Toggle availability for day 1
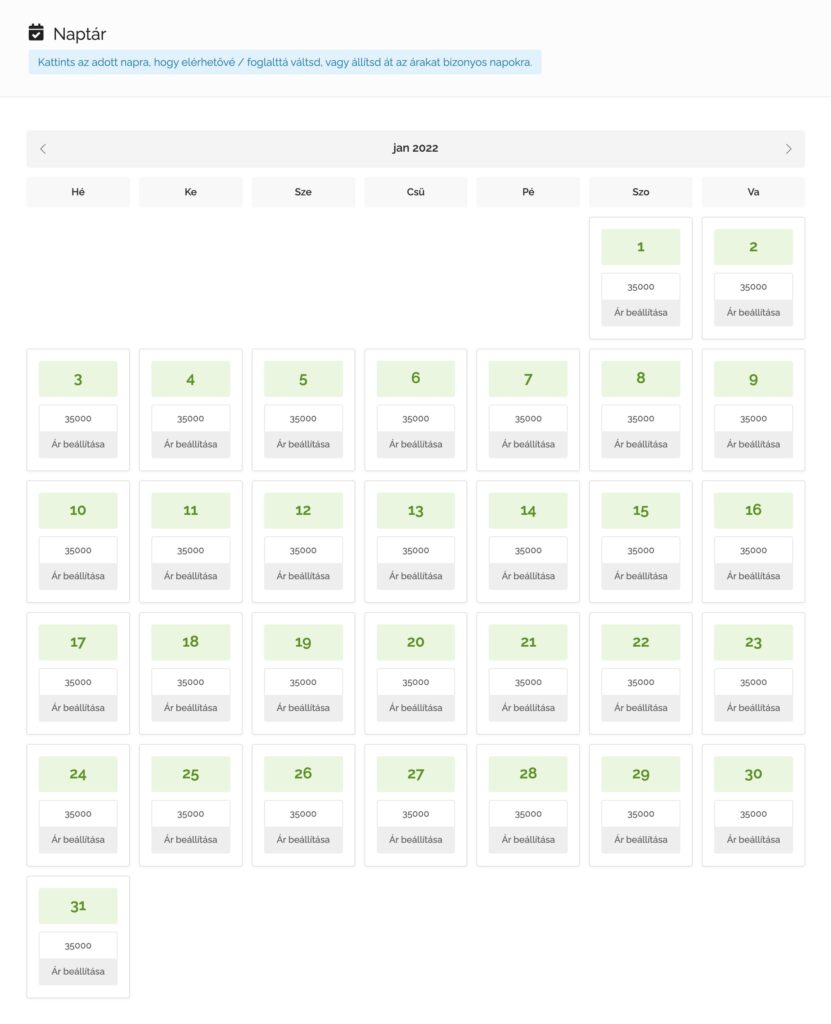831x1024 pixels. click(640, 247)
